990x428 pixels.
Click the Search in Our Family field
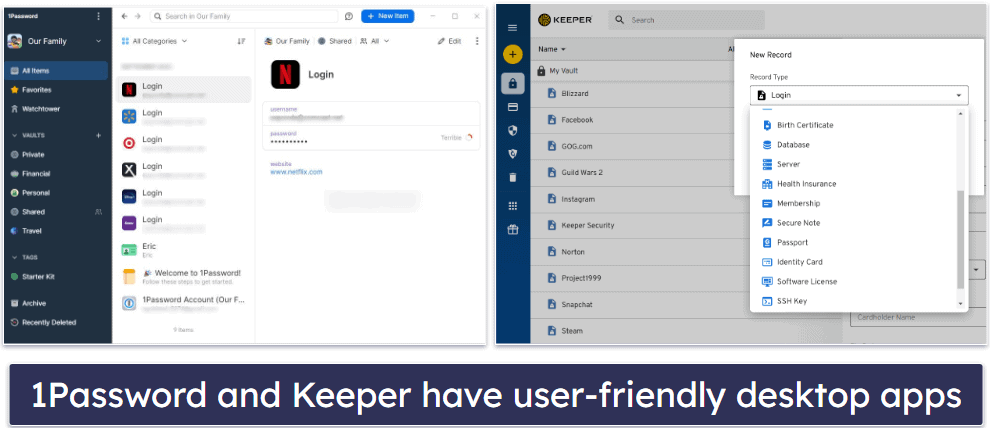(246, 16)
